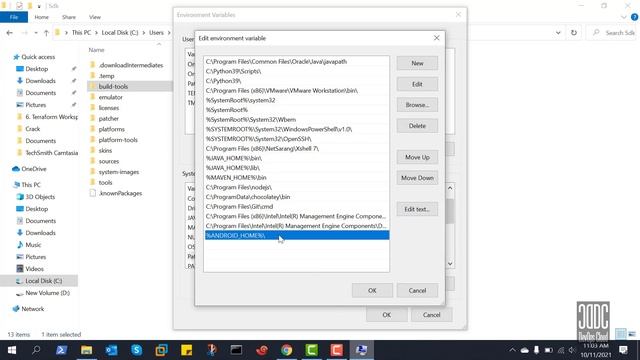Select the WindowsPowerShell v1.0 entry

coord(297,129)
